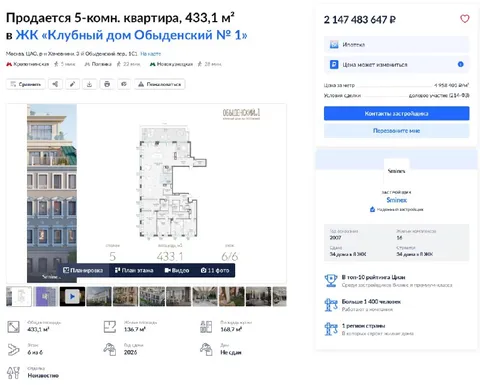Click the 'Не сдан' status value
Viewport: 480px width, 385px height.
pos(231,352)
